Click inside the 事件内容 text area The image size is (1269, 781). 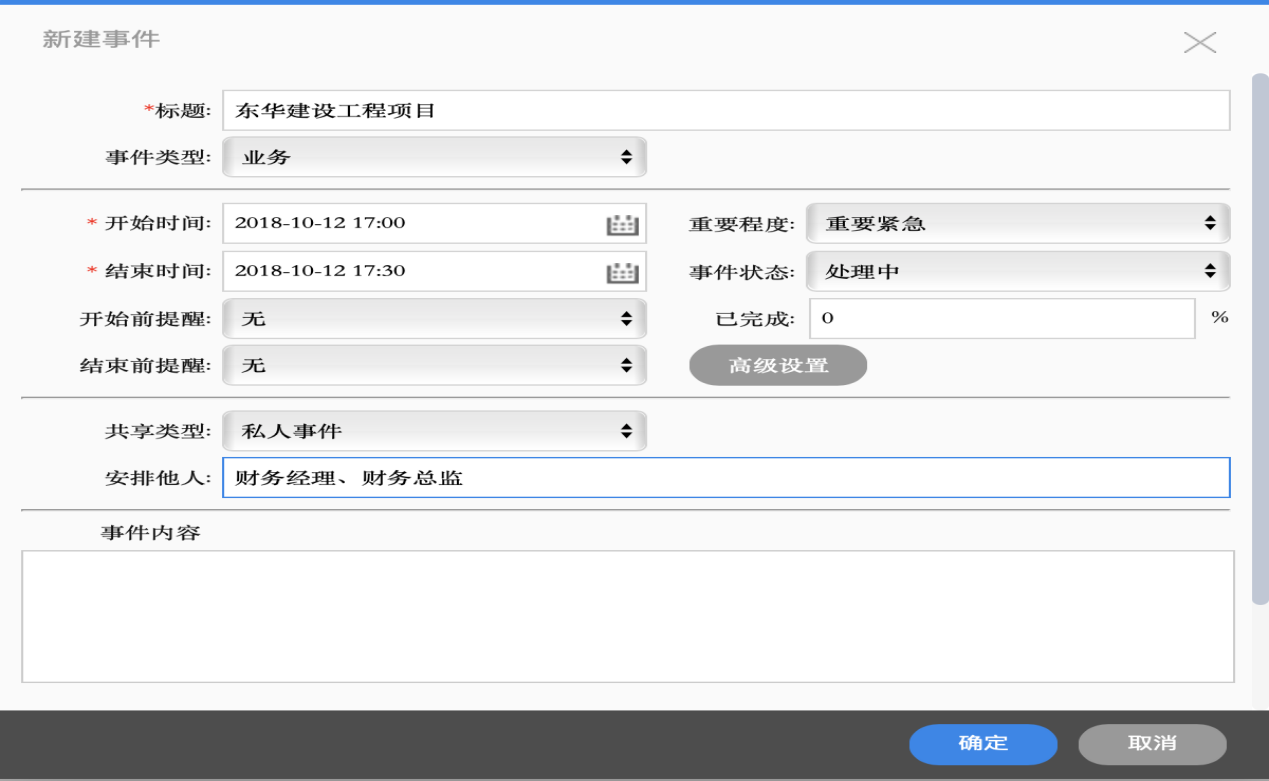[627, 616]
